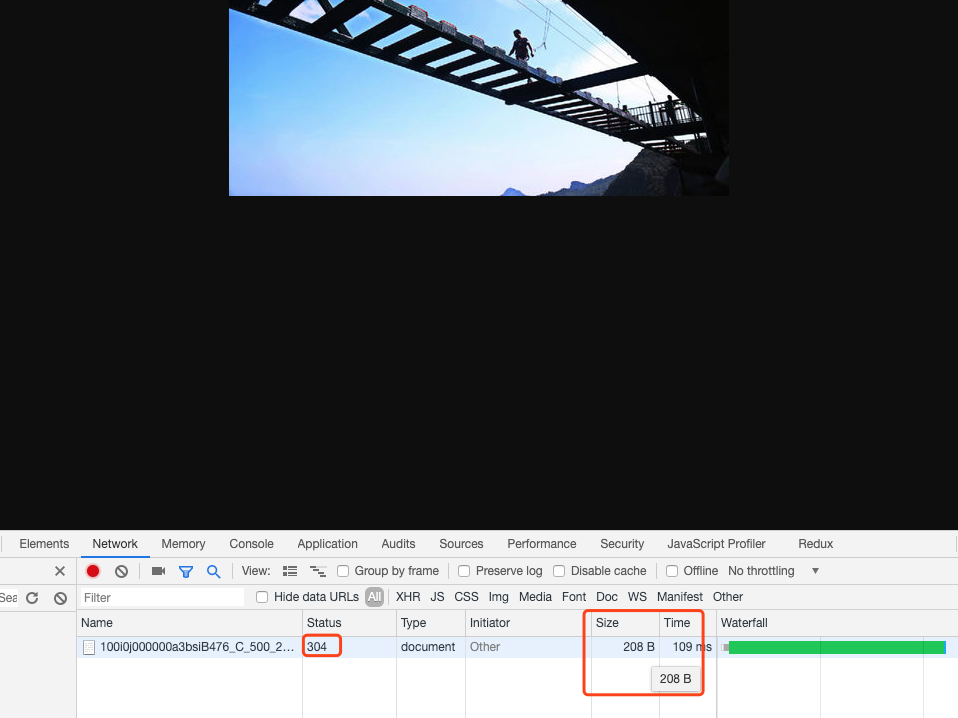Screen dimensions: 958x718
Task: Toggle the blue filter funnel icon
Action: pyautogui.click(x=186, y=571)
